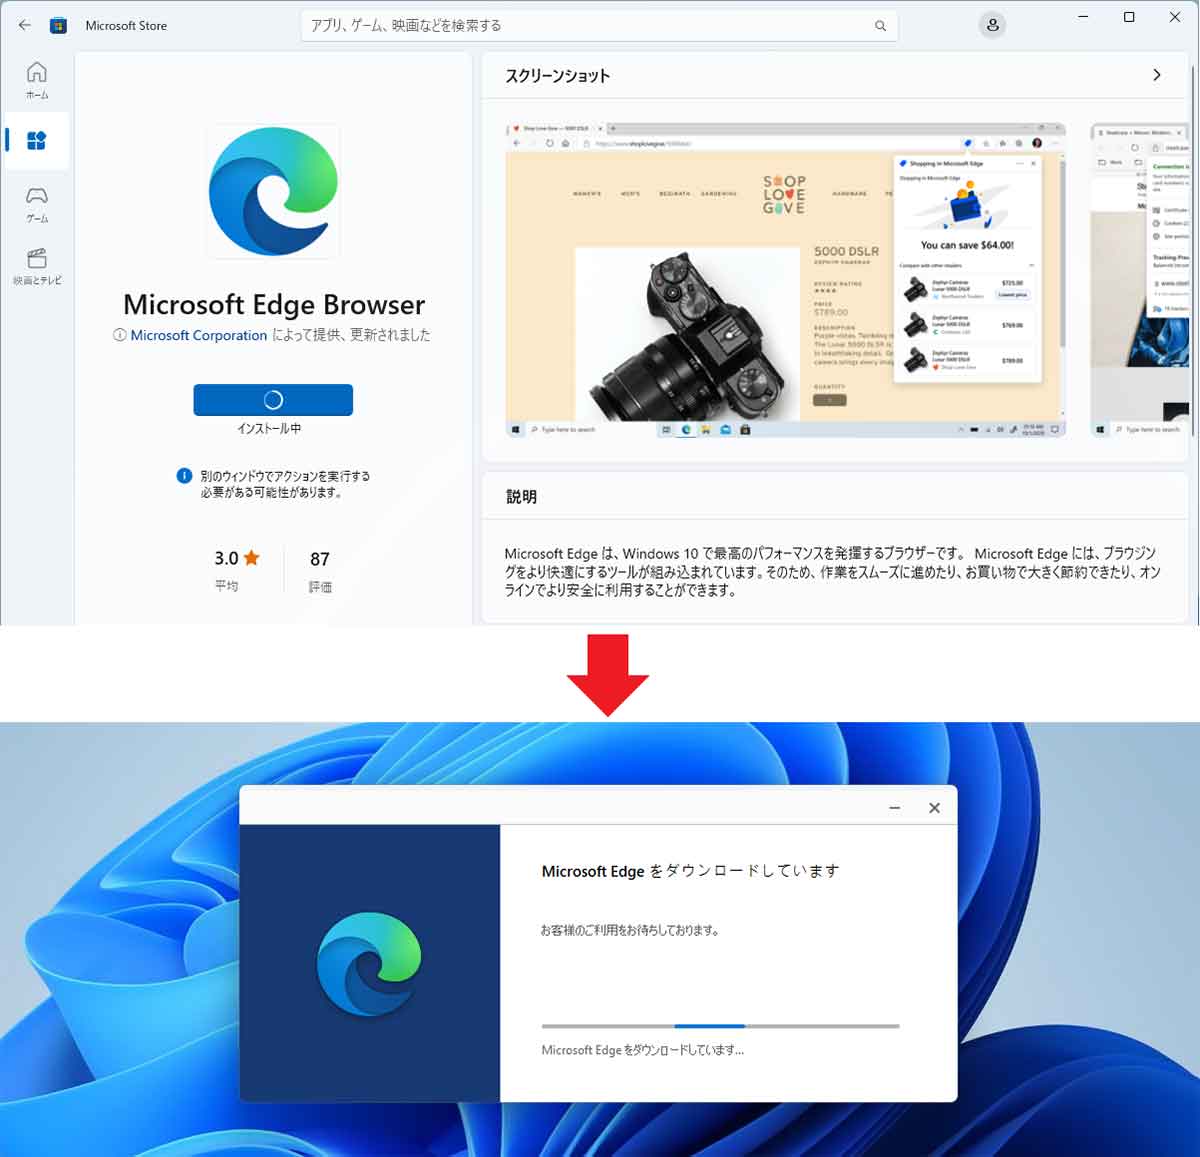Open the 映画とテレビ sidebar section
The width and height of the screenshot is (1200, 1157).
coord(37,266)
